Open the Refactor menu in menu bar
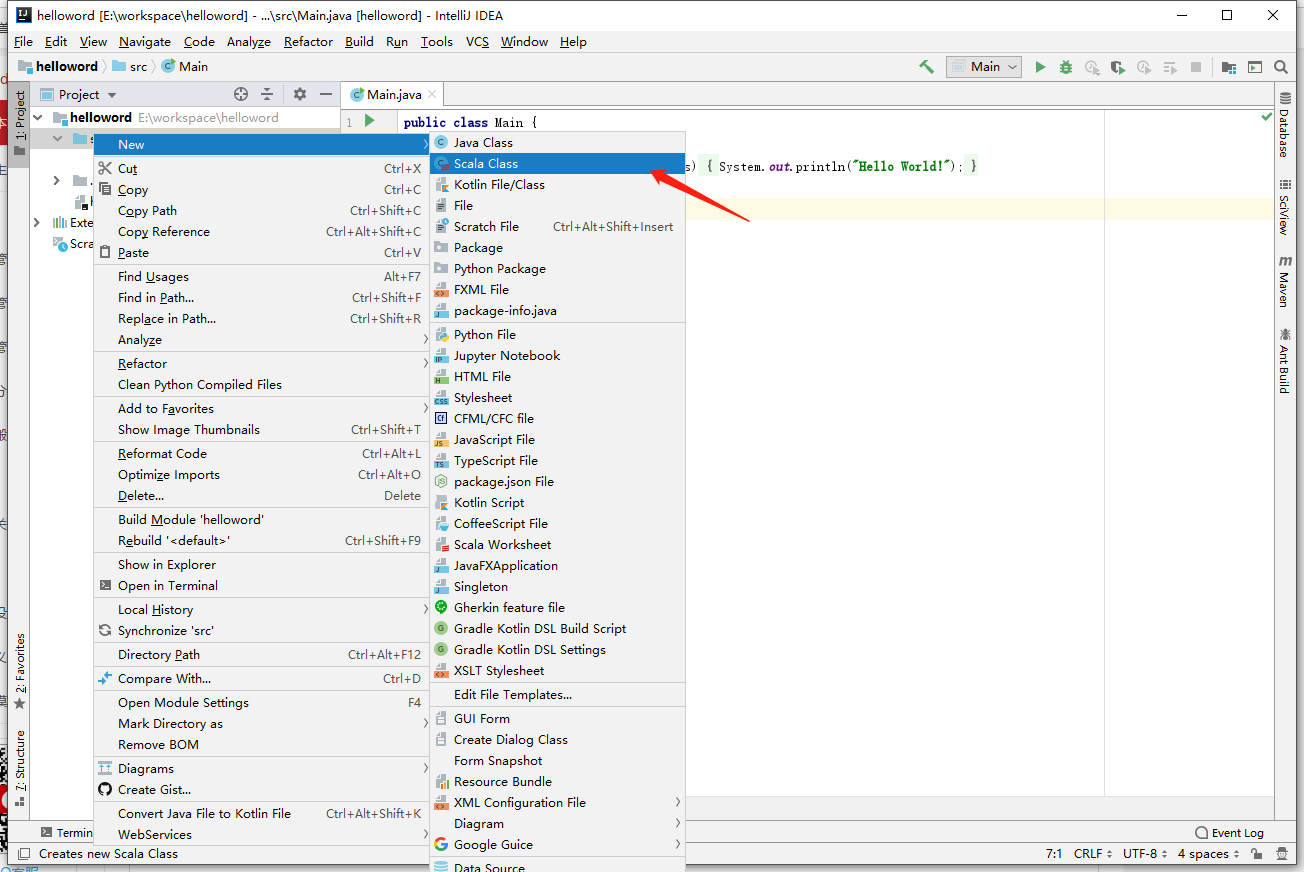Image resolution: width=1304 pixels, height=872 pixels. coord(308,41)
